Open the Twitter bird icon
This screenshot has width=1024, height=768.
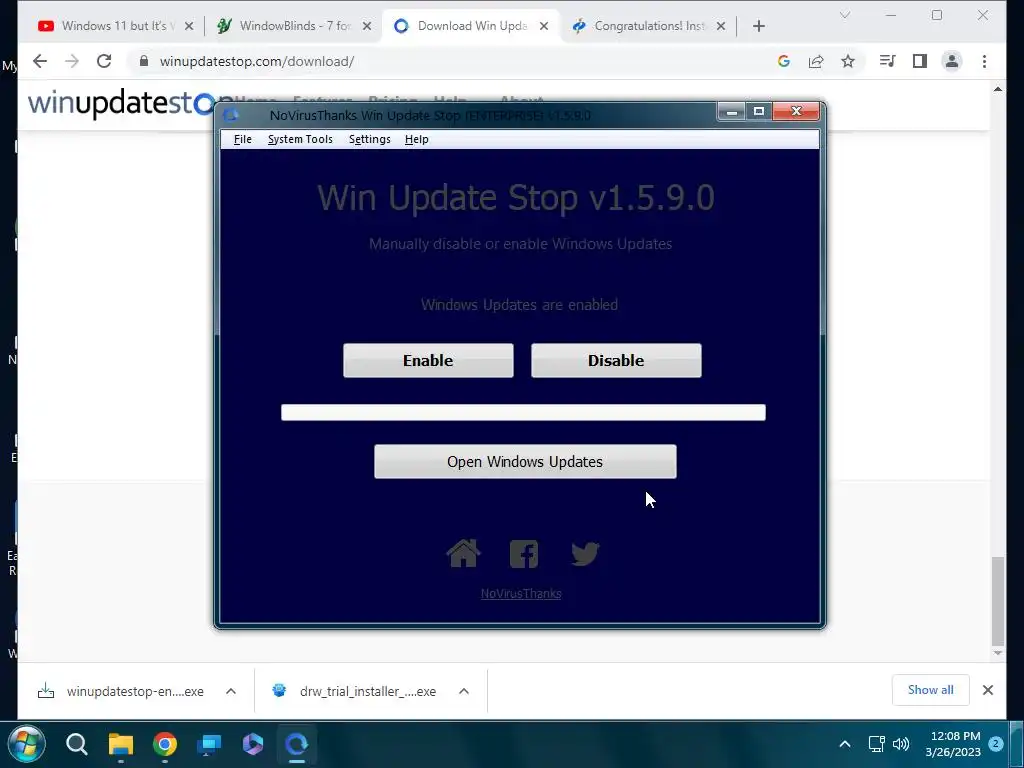[x=584, y=554]
